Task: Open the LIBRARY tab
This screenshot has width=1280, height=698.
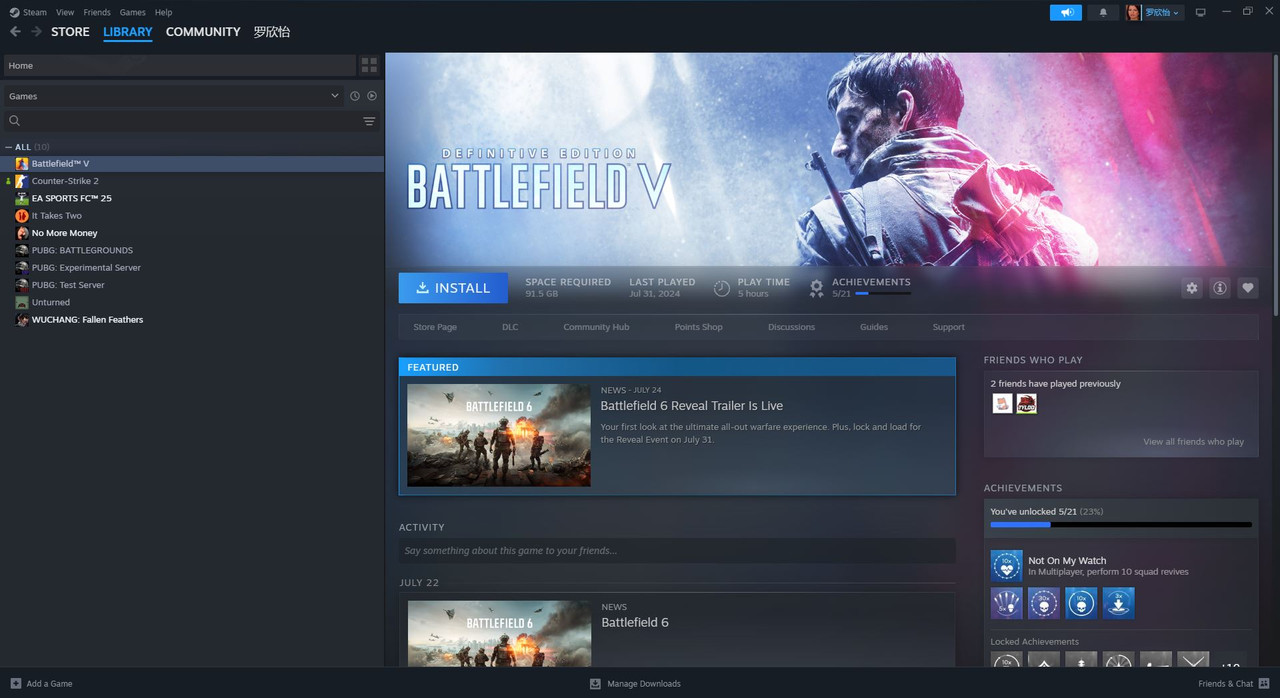Action: (128, 32)
